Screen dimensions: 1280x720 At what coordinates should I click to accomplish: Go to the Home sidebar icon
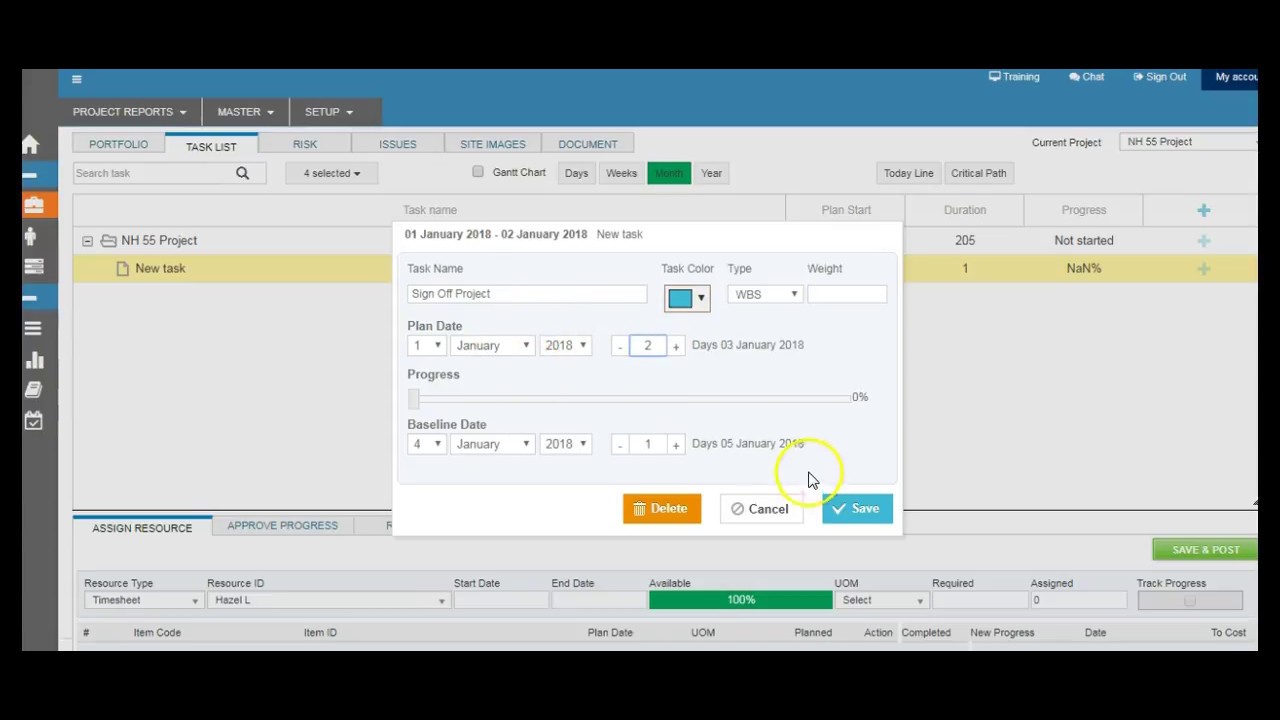(x=31, y=145)
